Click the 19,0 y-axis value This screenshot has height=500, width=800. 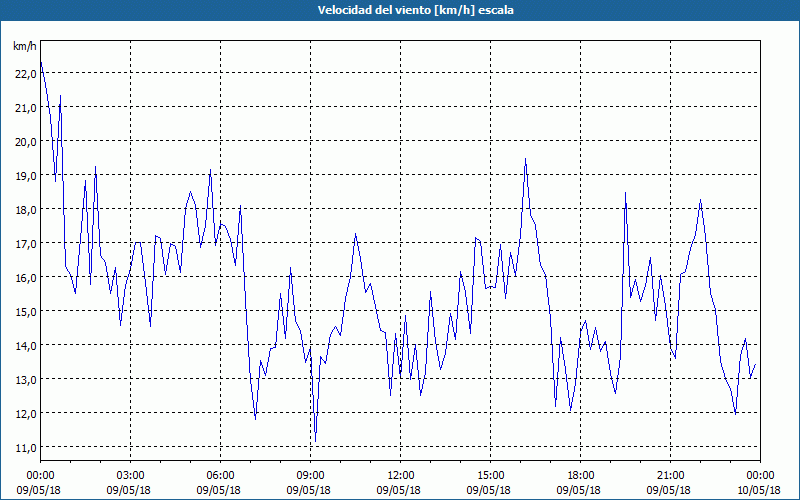[26, 176]
